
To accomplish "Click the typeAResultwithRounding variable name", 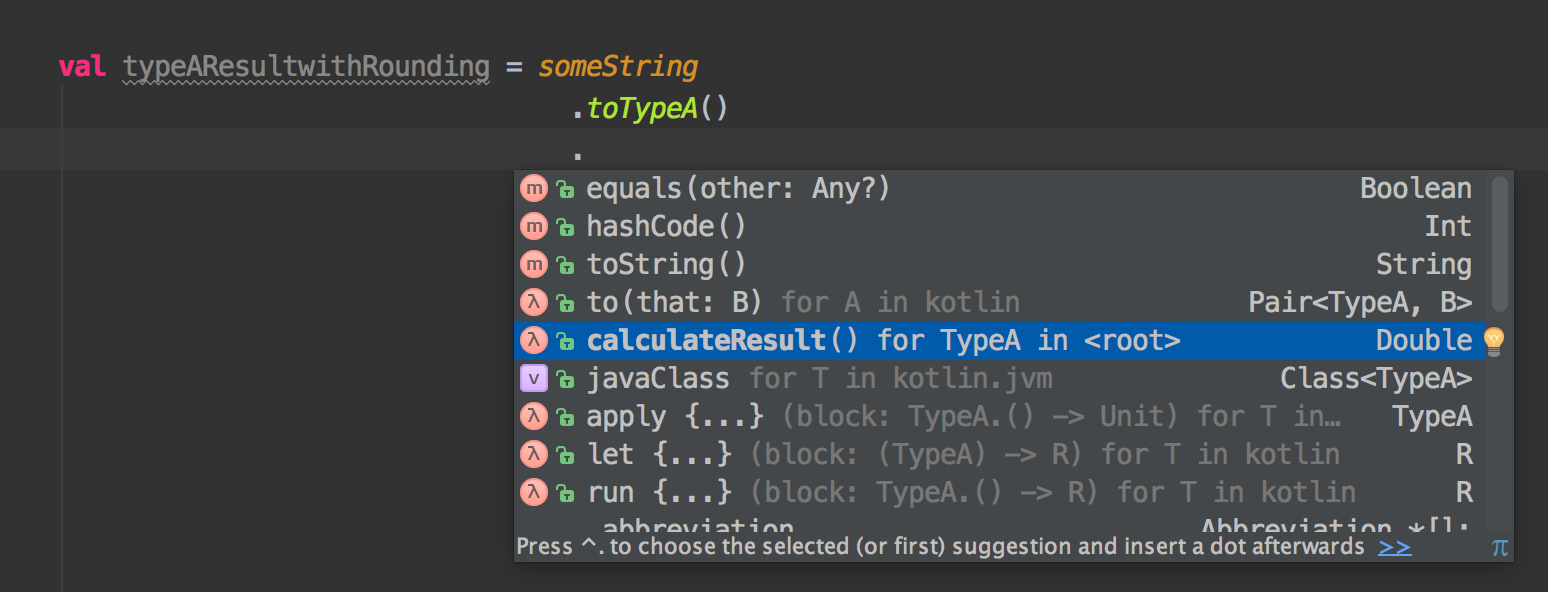I will point(306,67).
